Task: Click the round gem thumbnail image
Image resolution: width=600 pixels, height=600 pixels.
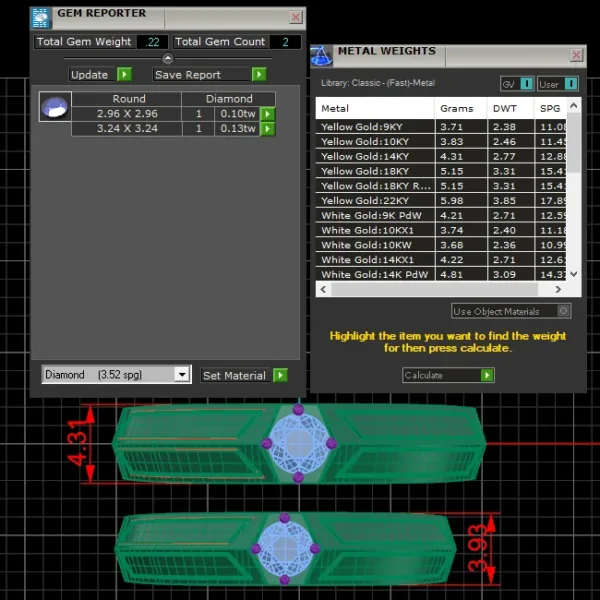Action: pos(55,107)
